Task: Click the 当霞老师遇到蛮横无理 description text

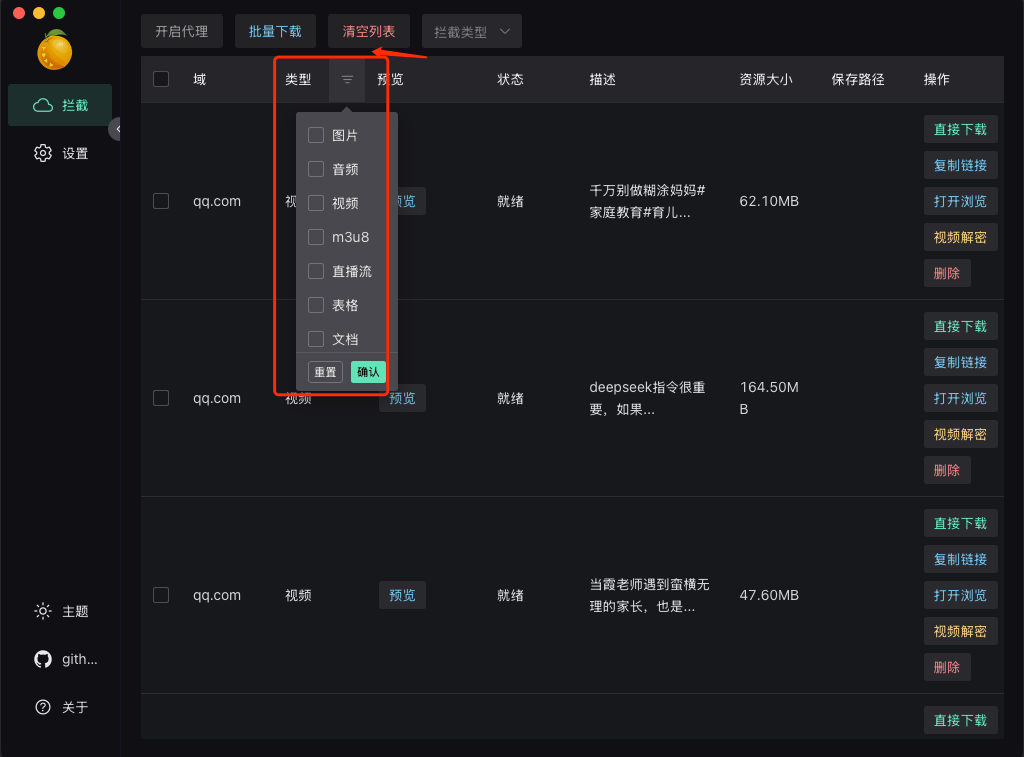Action: tap(649, 595)
